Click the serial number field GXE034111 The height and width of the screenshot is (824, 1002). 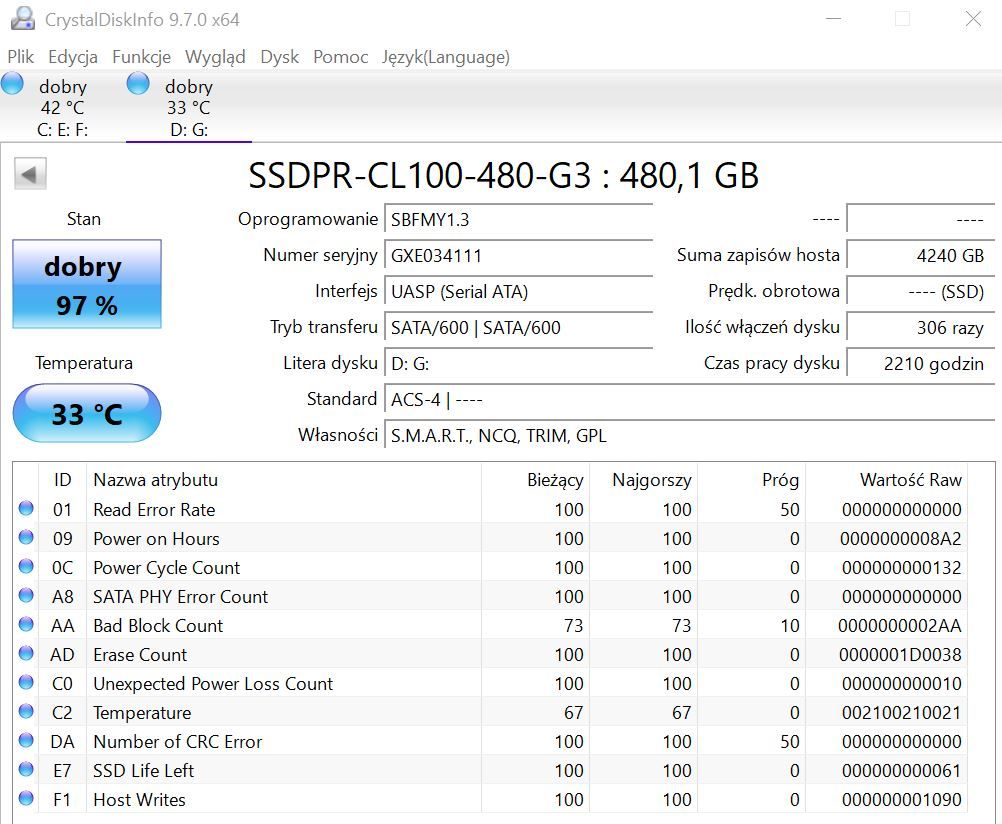coord(518,255)
